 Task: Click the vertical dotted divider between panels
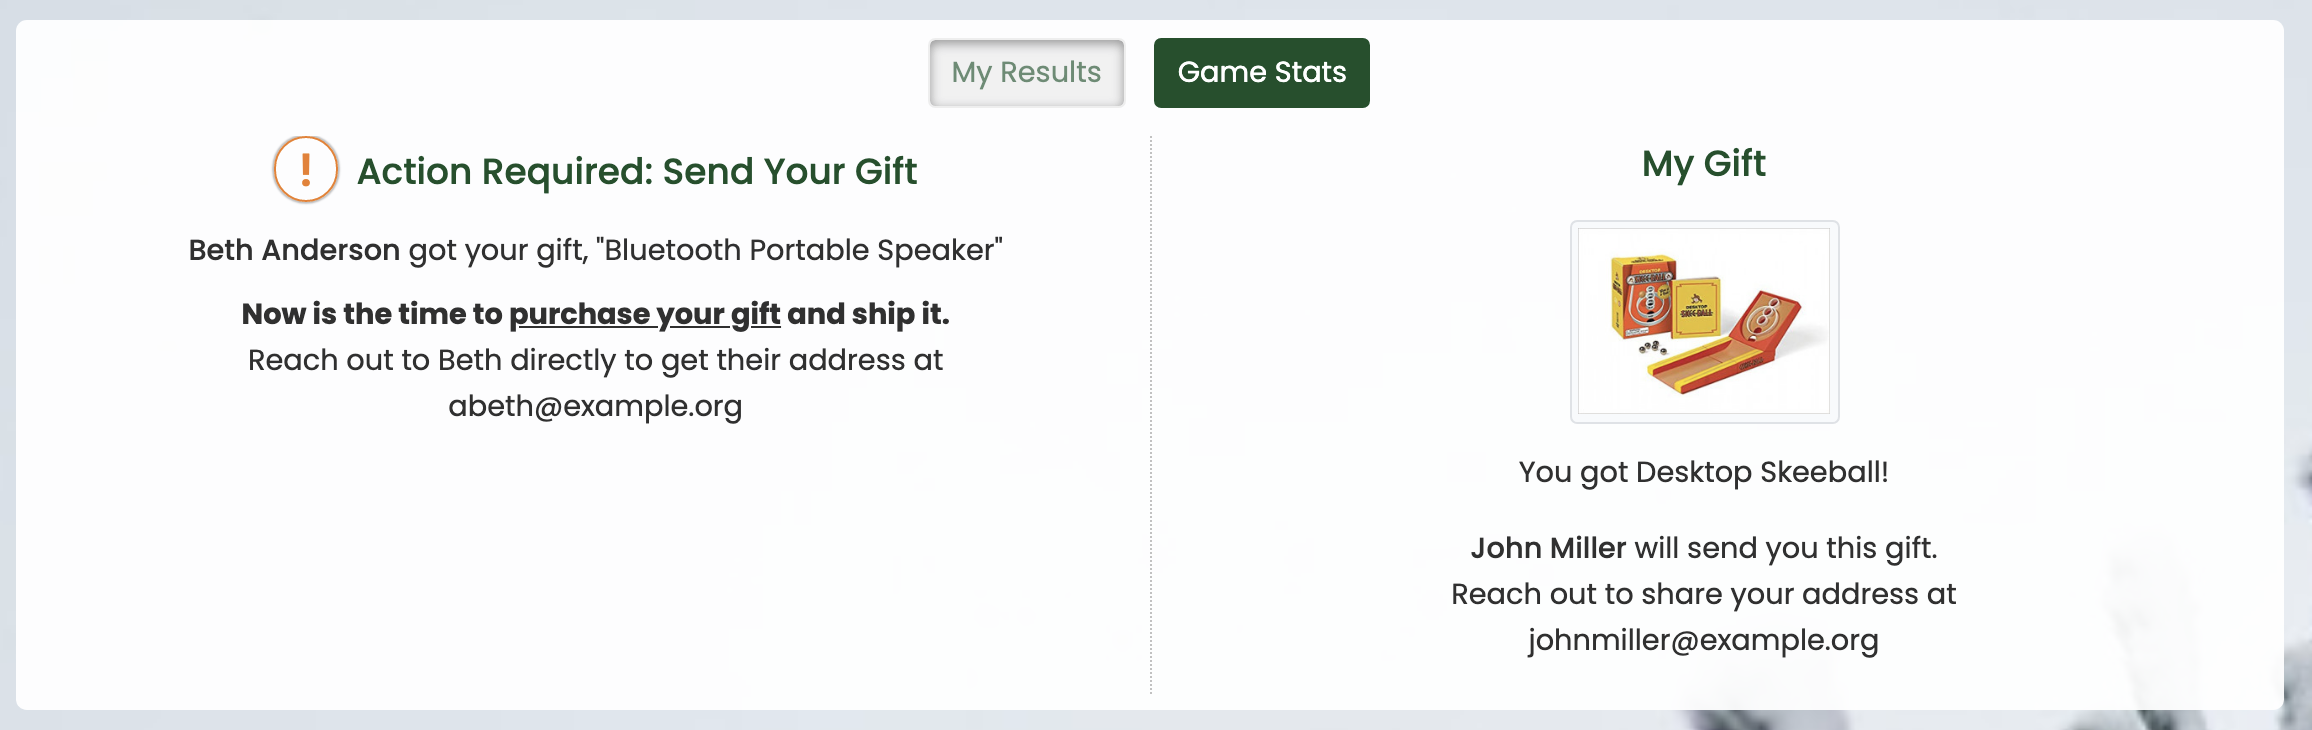1151,415
